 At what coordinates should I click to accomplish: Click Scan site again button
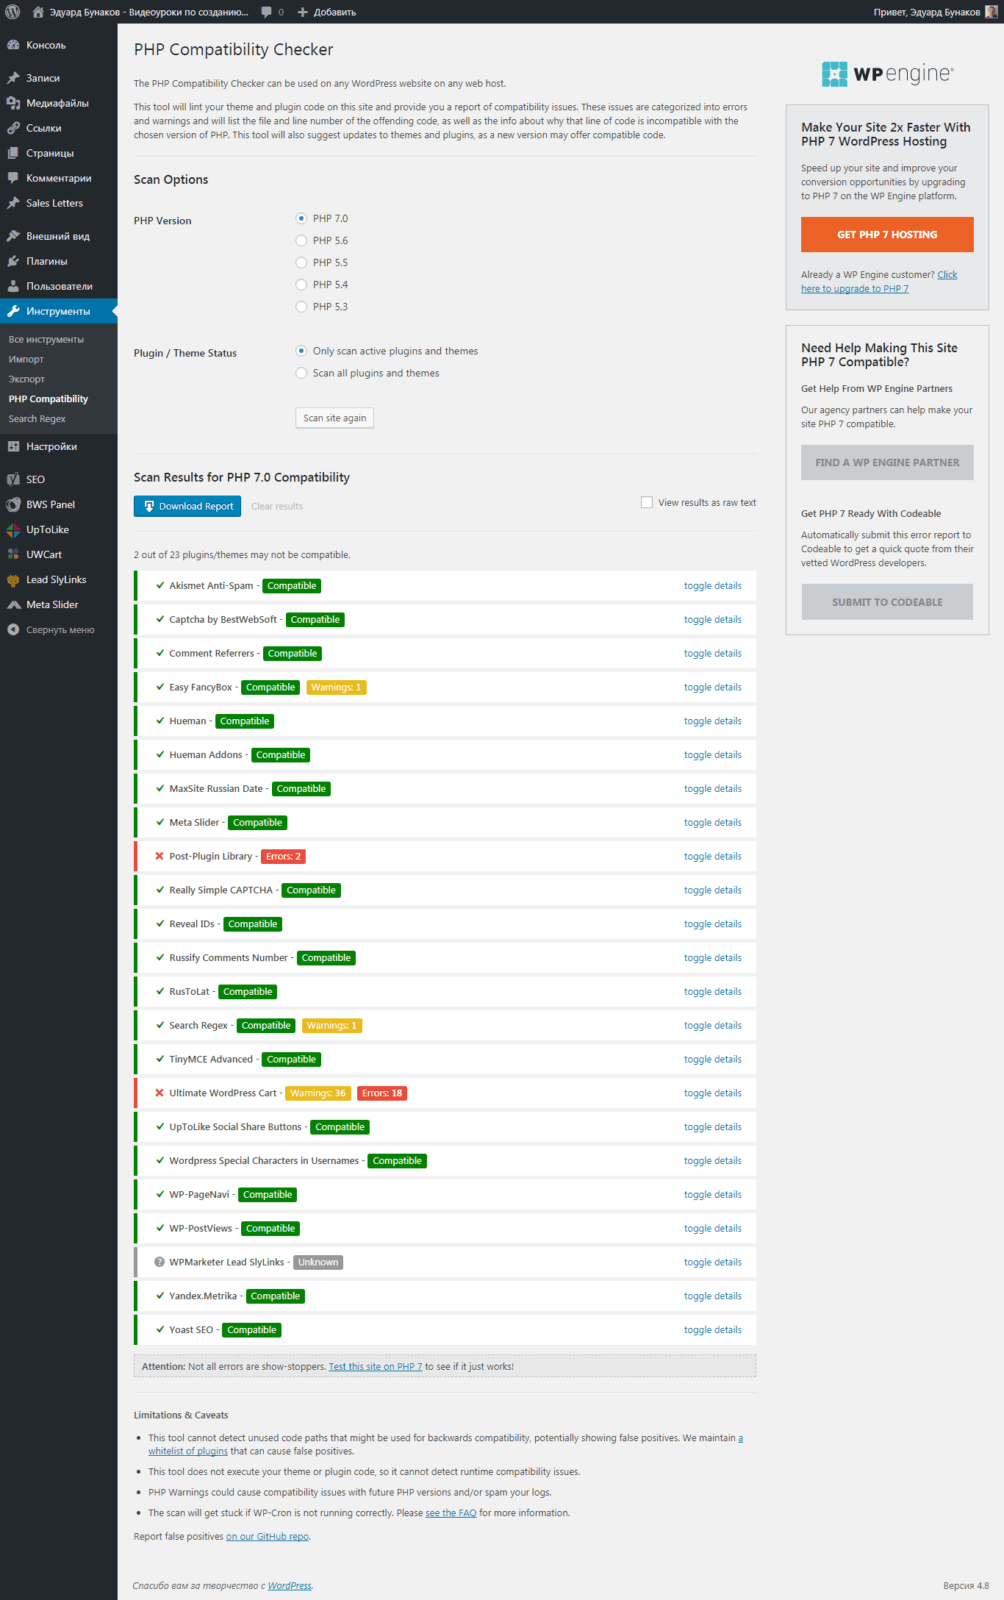click(x=335, y=418)
